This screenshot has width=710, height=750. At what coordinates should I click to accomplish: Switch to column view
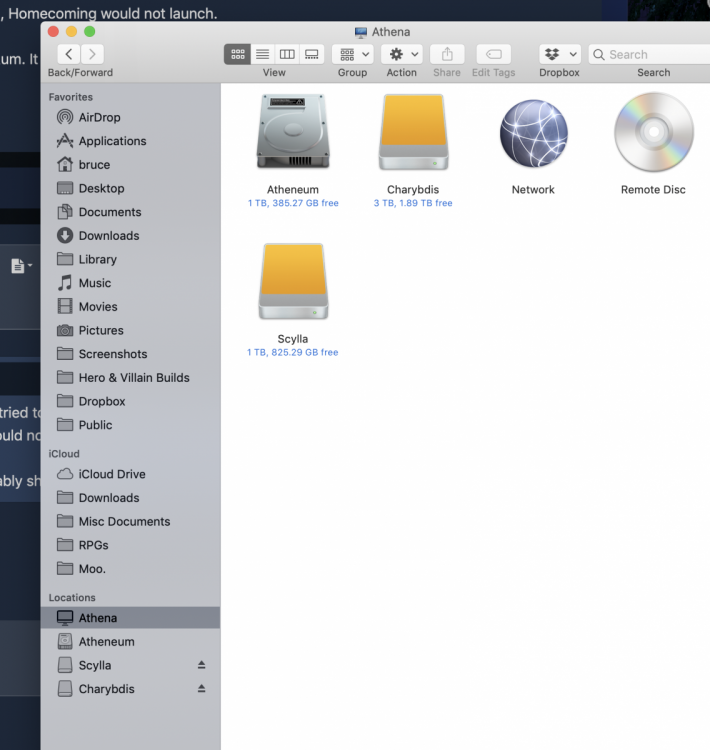point(287,54)
